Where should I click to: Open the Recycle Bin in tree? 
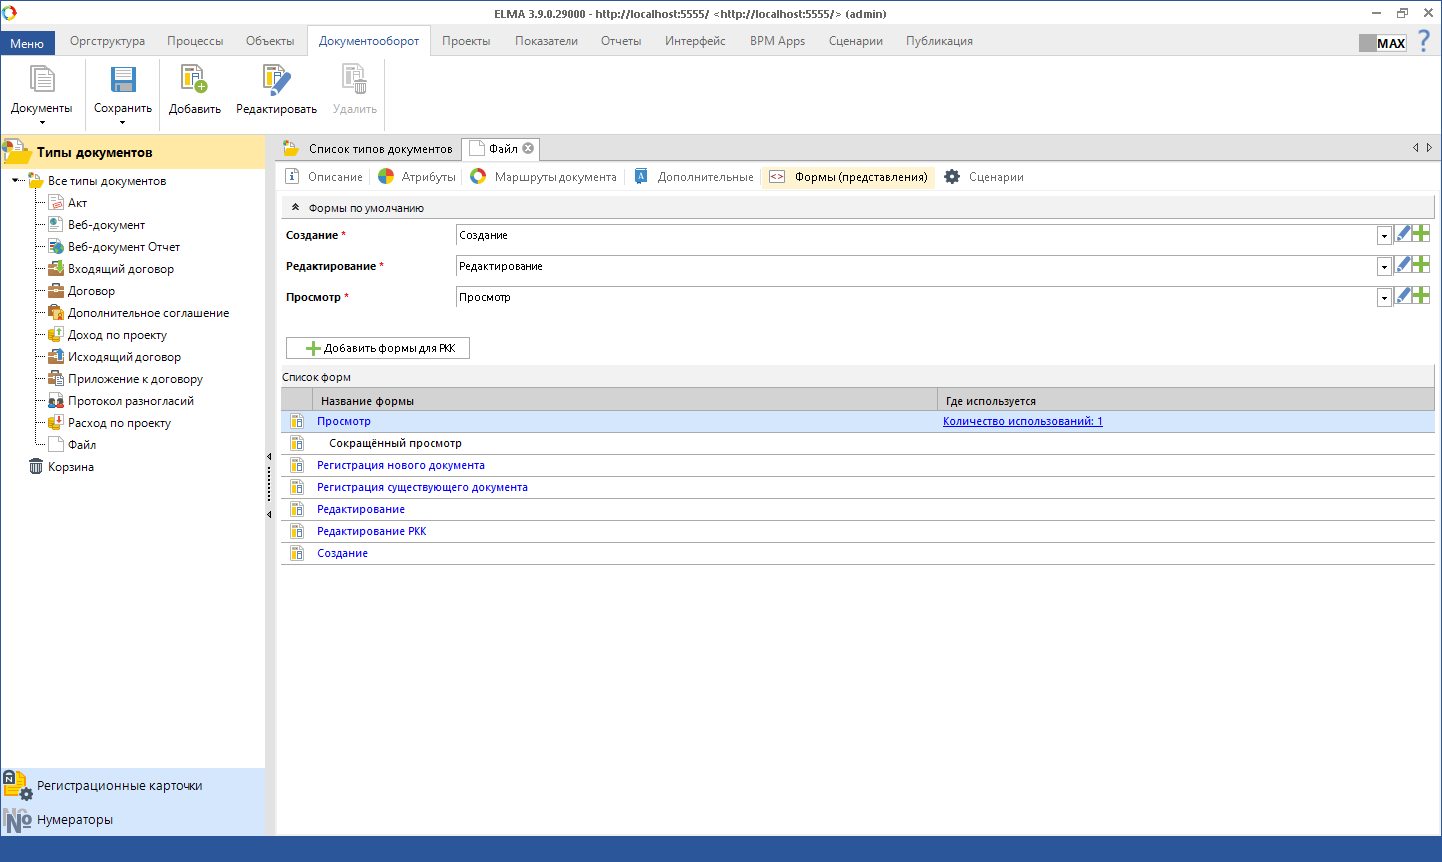point(70,467)
